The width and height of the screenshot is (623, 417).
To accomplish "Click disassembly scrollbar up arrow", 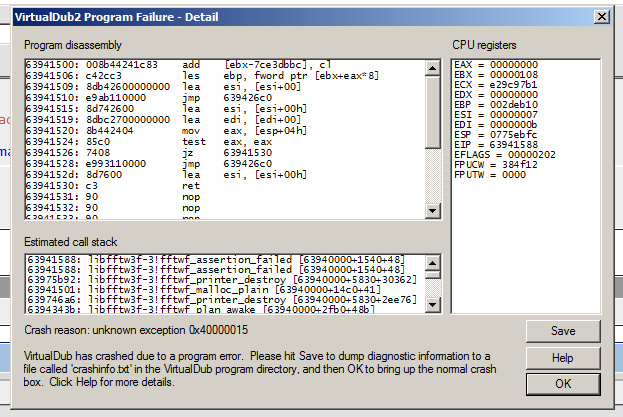I will click(x=432, y=68).
